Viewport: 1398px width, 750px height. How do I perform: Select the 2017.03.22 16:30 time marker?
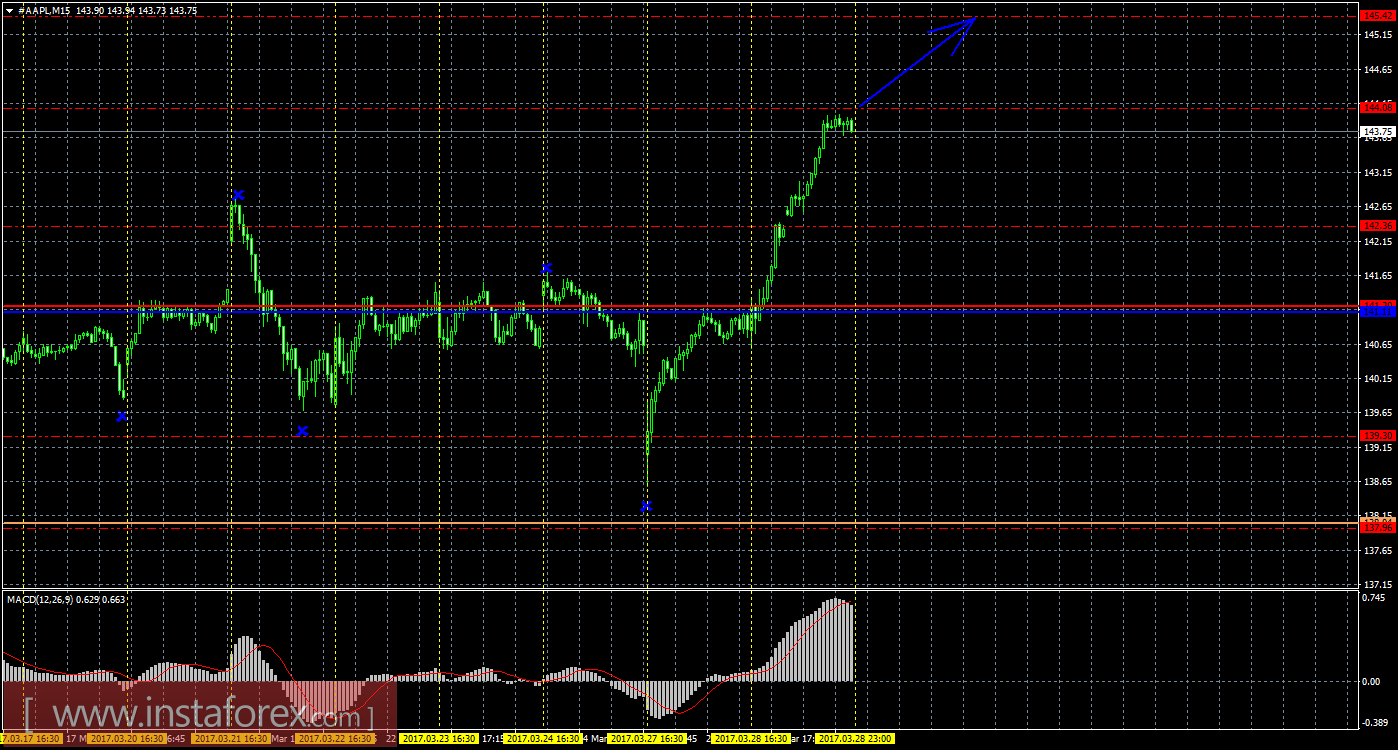click(x=335, y=738)
